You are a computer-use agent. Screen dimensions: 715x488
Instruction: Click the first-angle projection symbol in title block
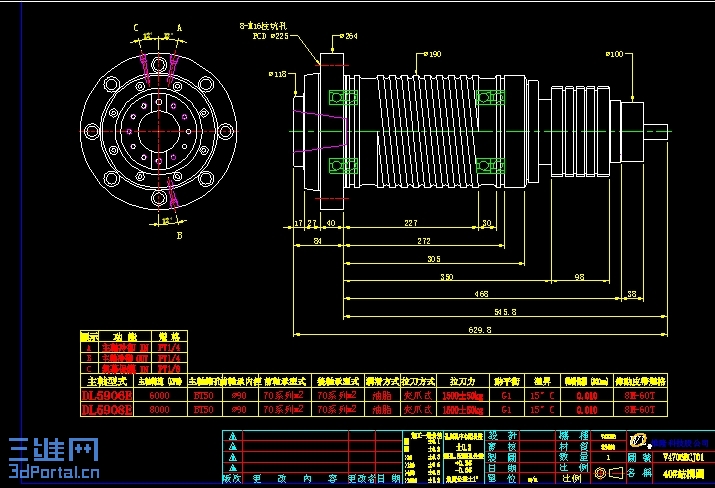[608, 473]
